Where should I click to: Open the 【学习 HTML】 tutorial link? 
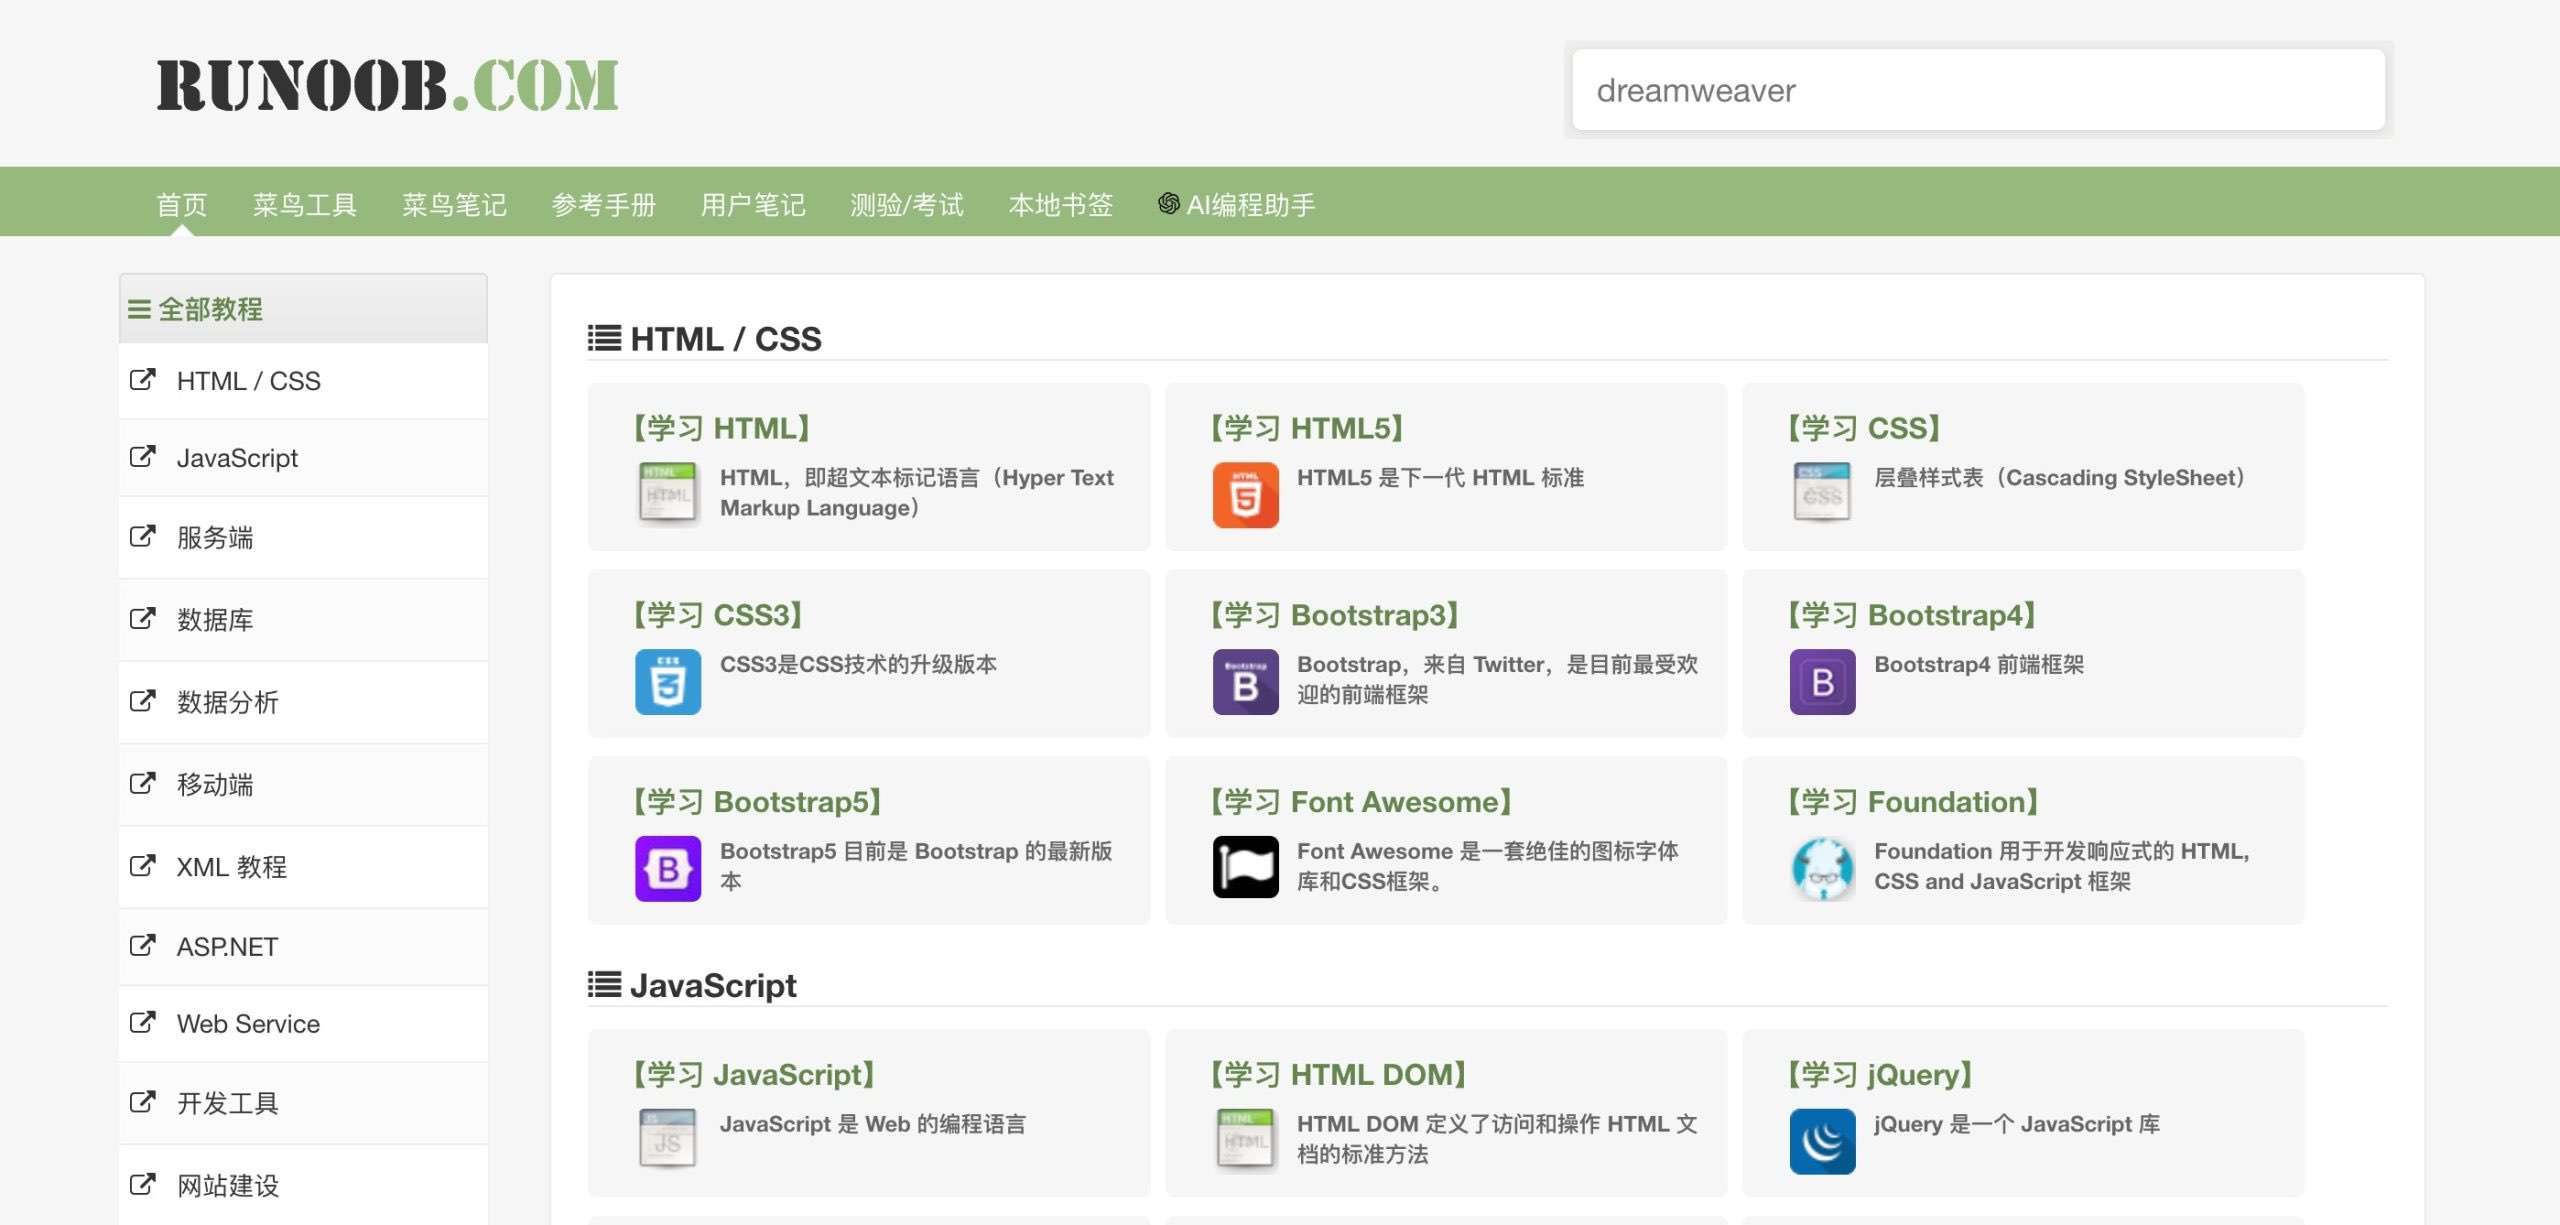[x=721, y=428]
